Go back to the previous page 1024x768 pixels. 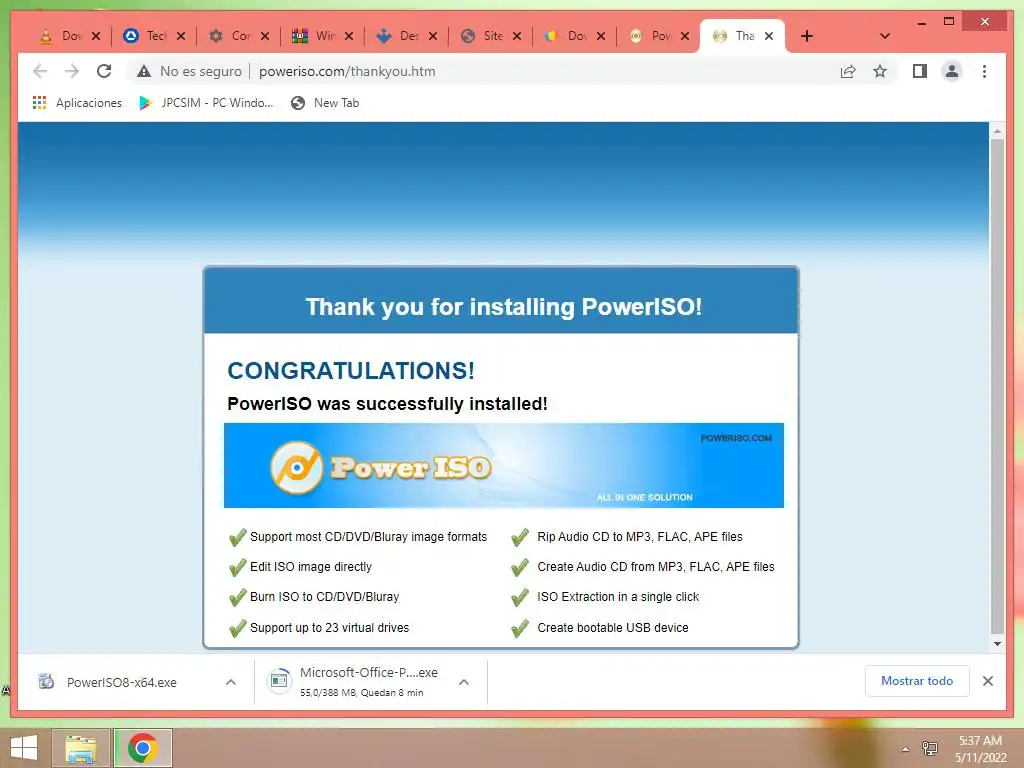click(40, 71)
